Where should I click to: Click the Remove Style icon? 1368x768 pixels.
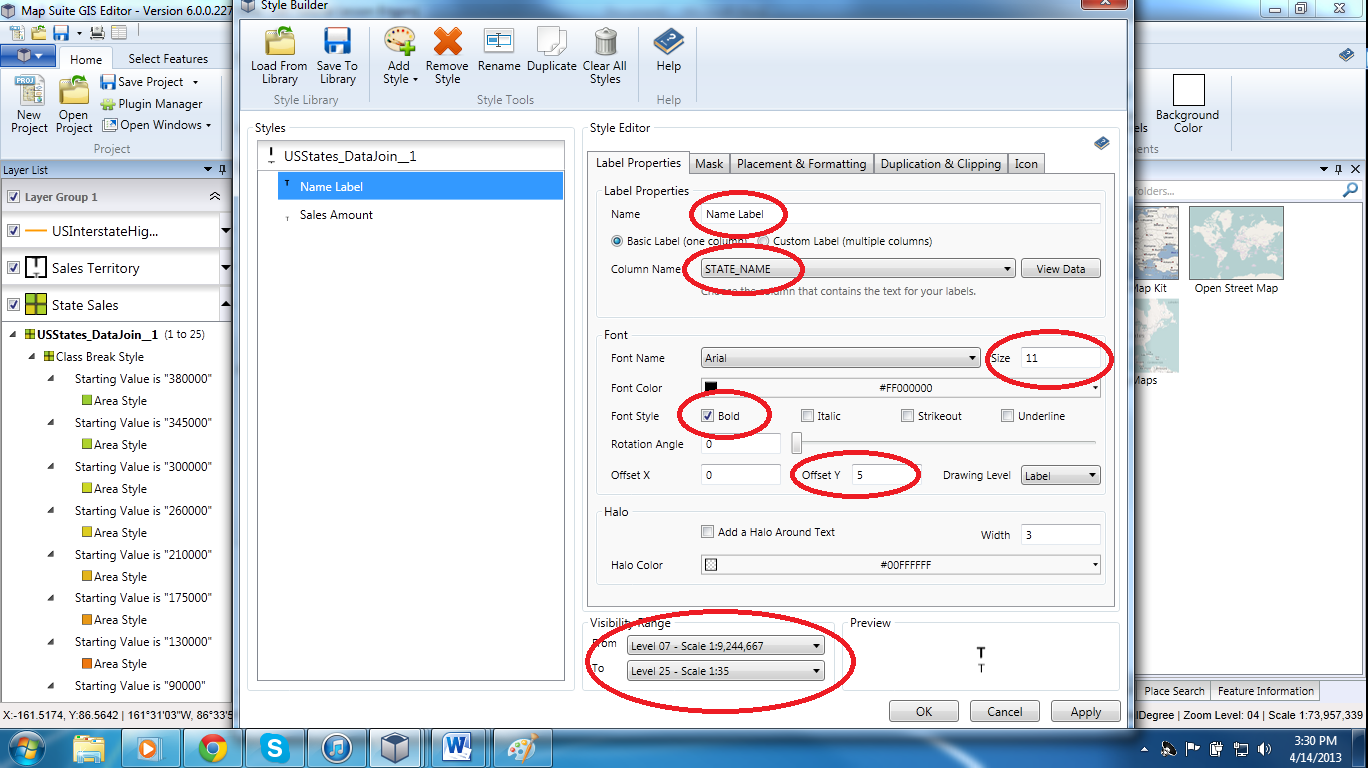447,44
